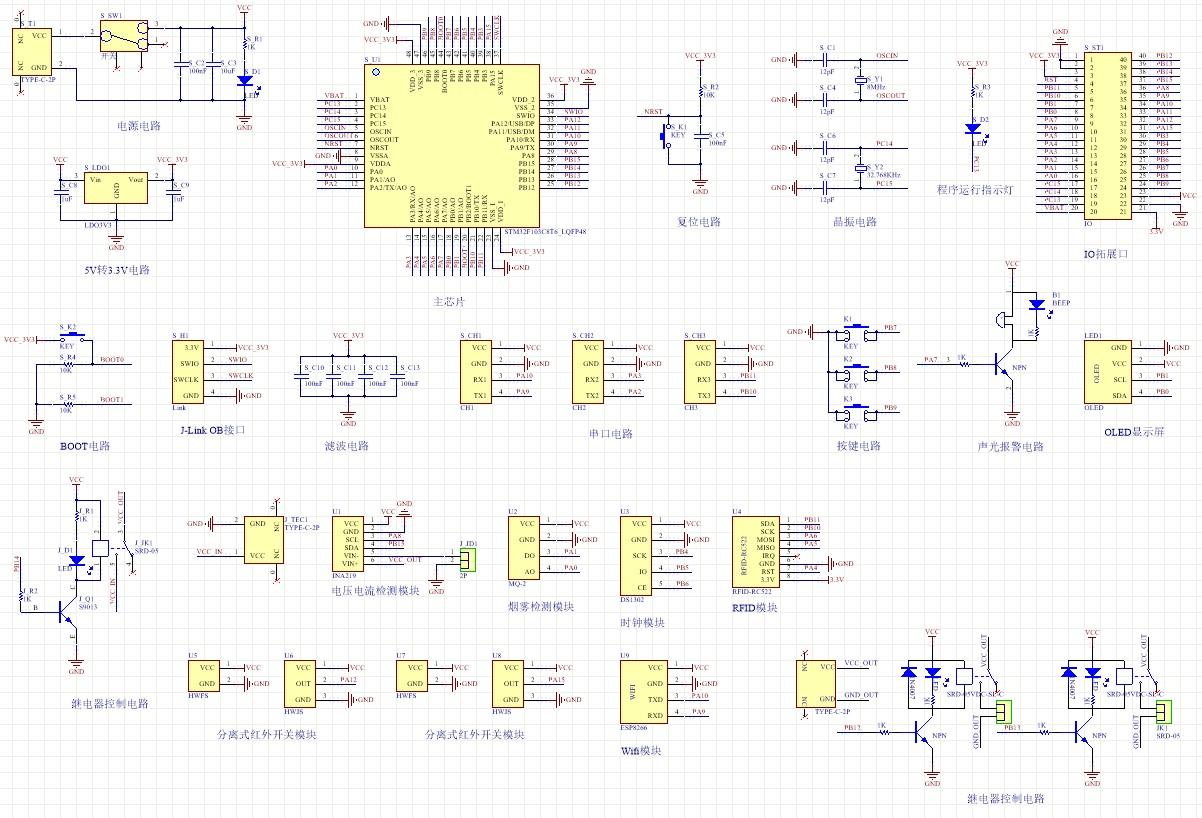The width and height of the screenshot is (1202, 818).
Task: Select the S_ST1 IO expansion header
Action: point(1106,135)
